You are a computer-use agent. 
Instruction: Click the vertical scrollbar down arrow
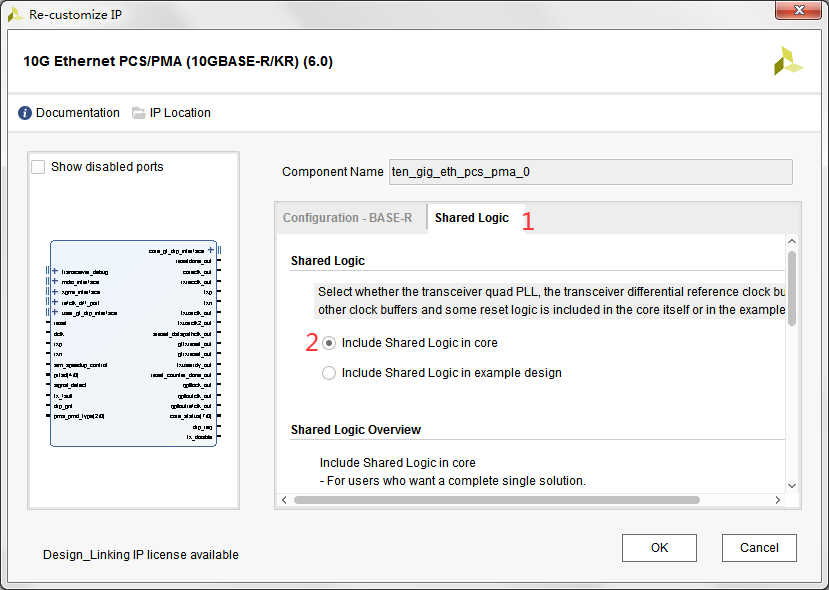792,486
